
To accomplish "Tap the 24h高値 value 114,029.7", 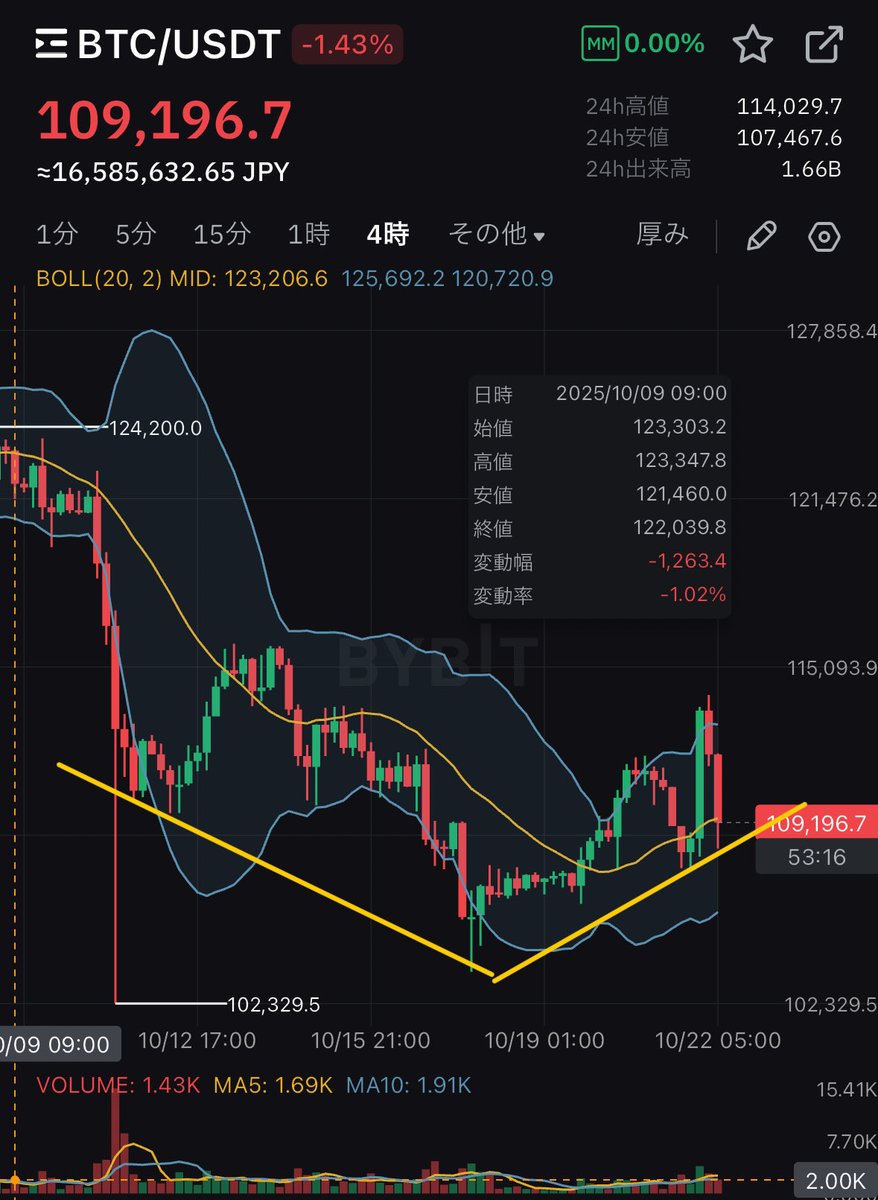I will (790, 106).
